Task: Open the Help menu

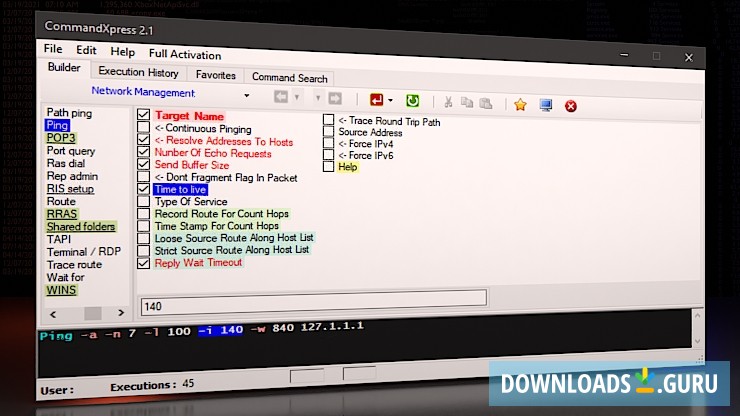Action: pyautogui.click(x=123, y=51)
